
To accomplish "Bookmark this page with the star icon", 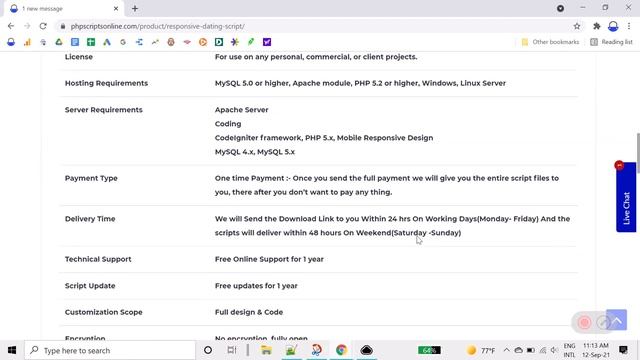I will point(577,26).
